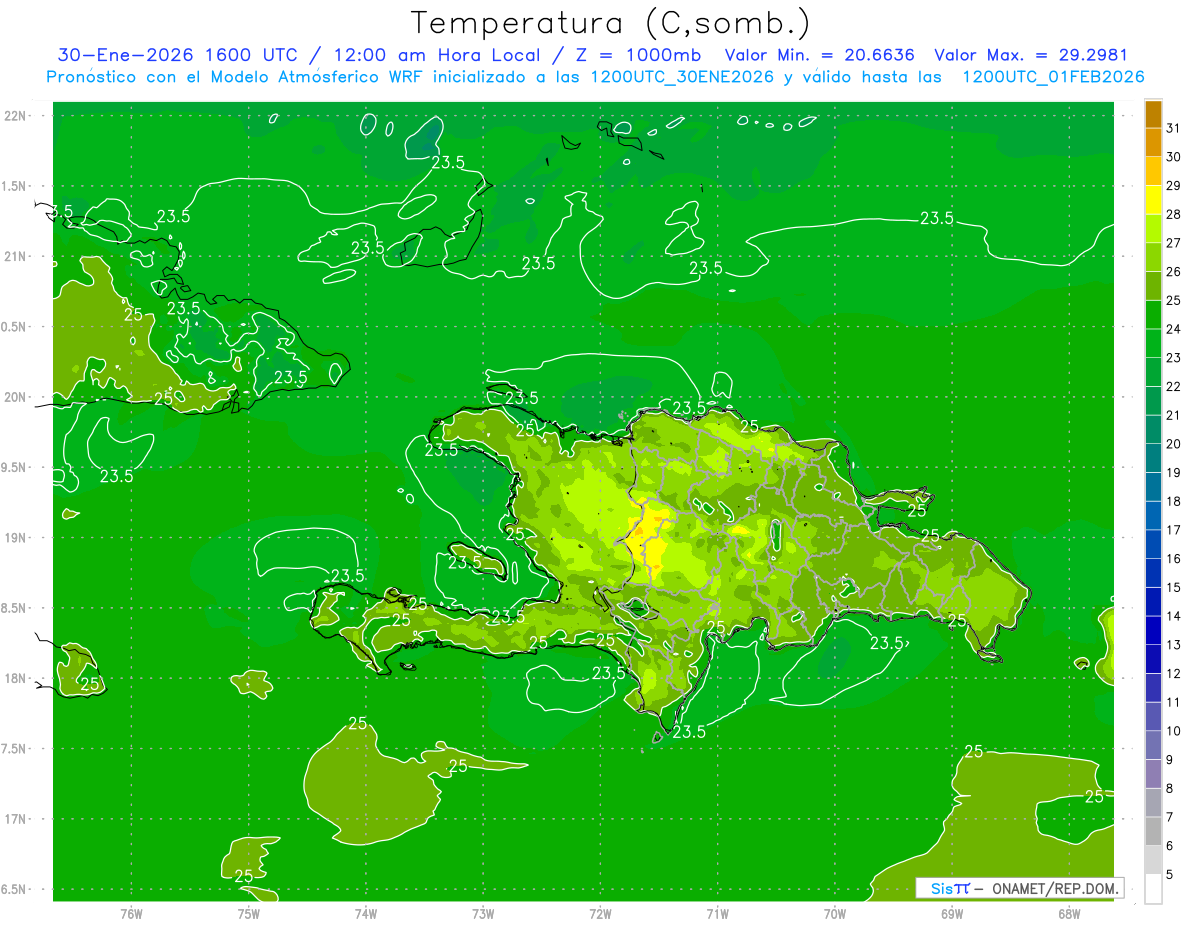Viewport: 1200px width, 927px height.
Task: Select the "1200UTC_30ENE2026" initialization time
Action: click(682, 77)
